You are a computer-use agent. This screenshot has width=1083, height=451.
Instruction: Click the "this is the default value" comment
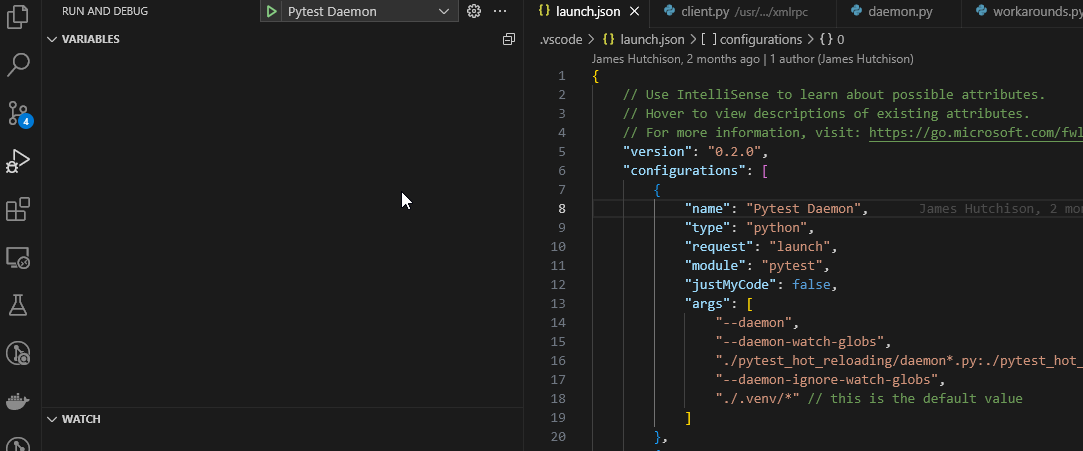click(x=914, y=399)
